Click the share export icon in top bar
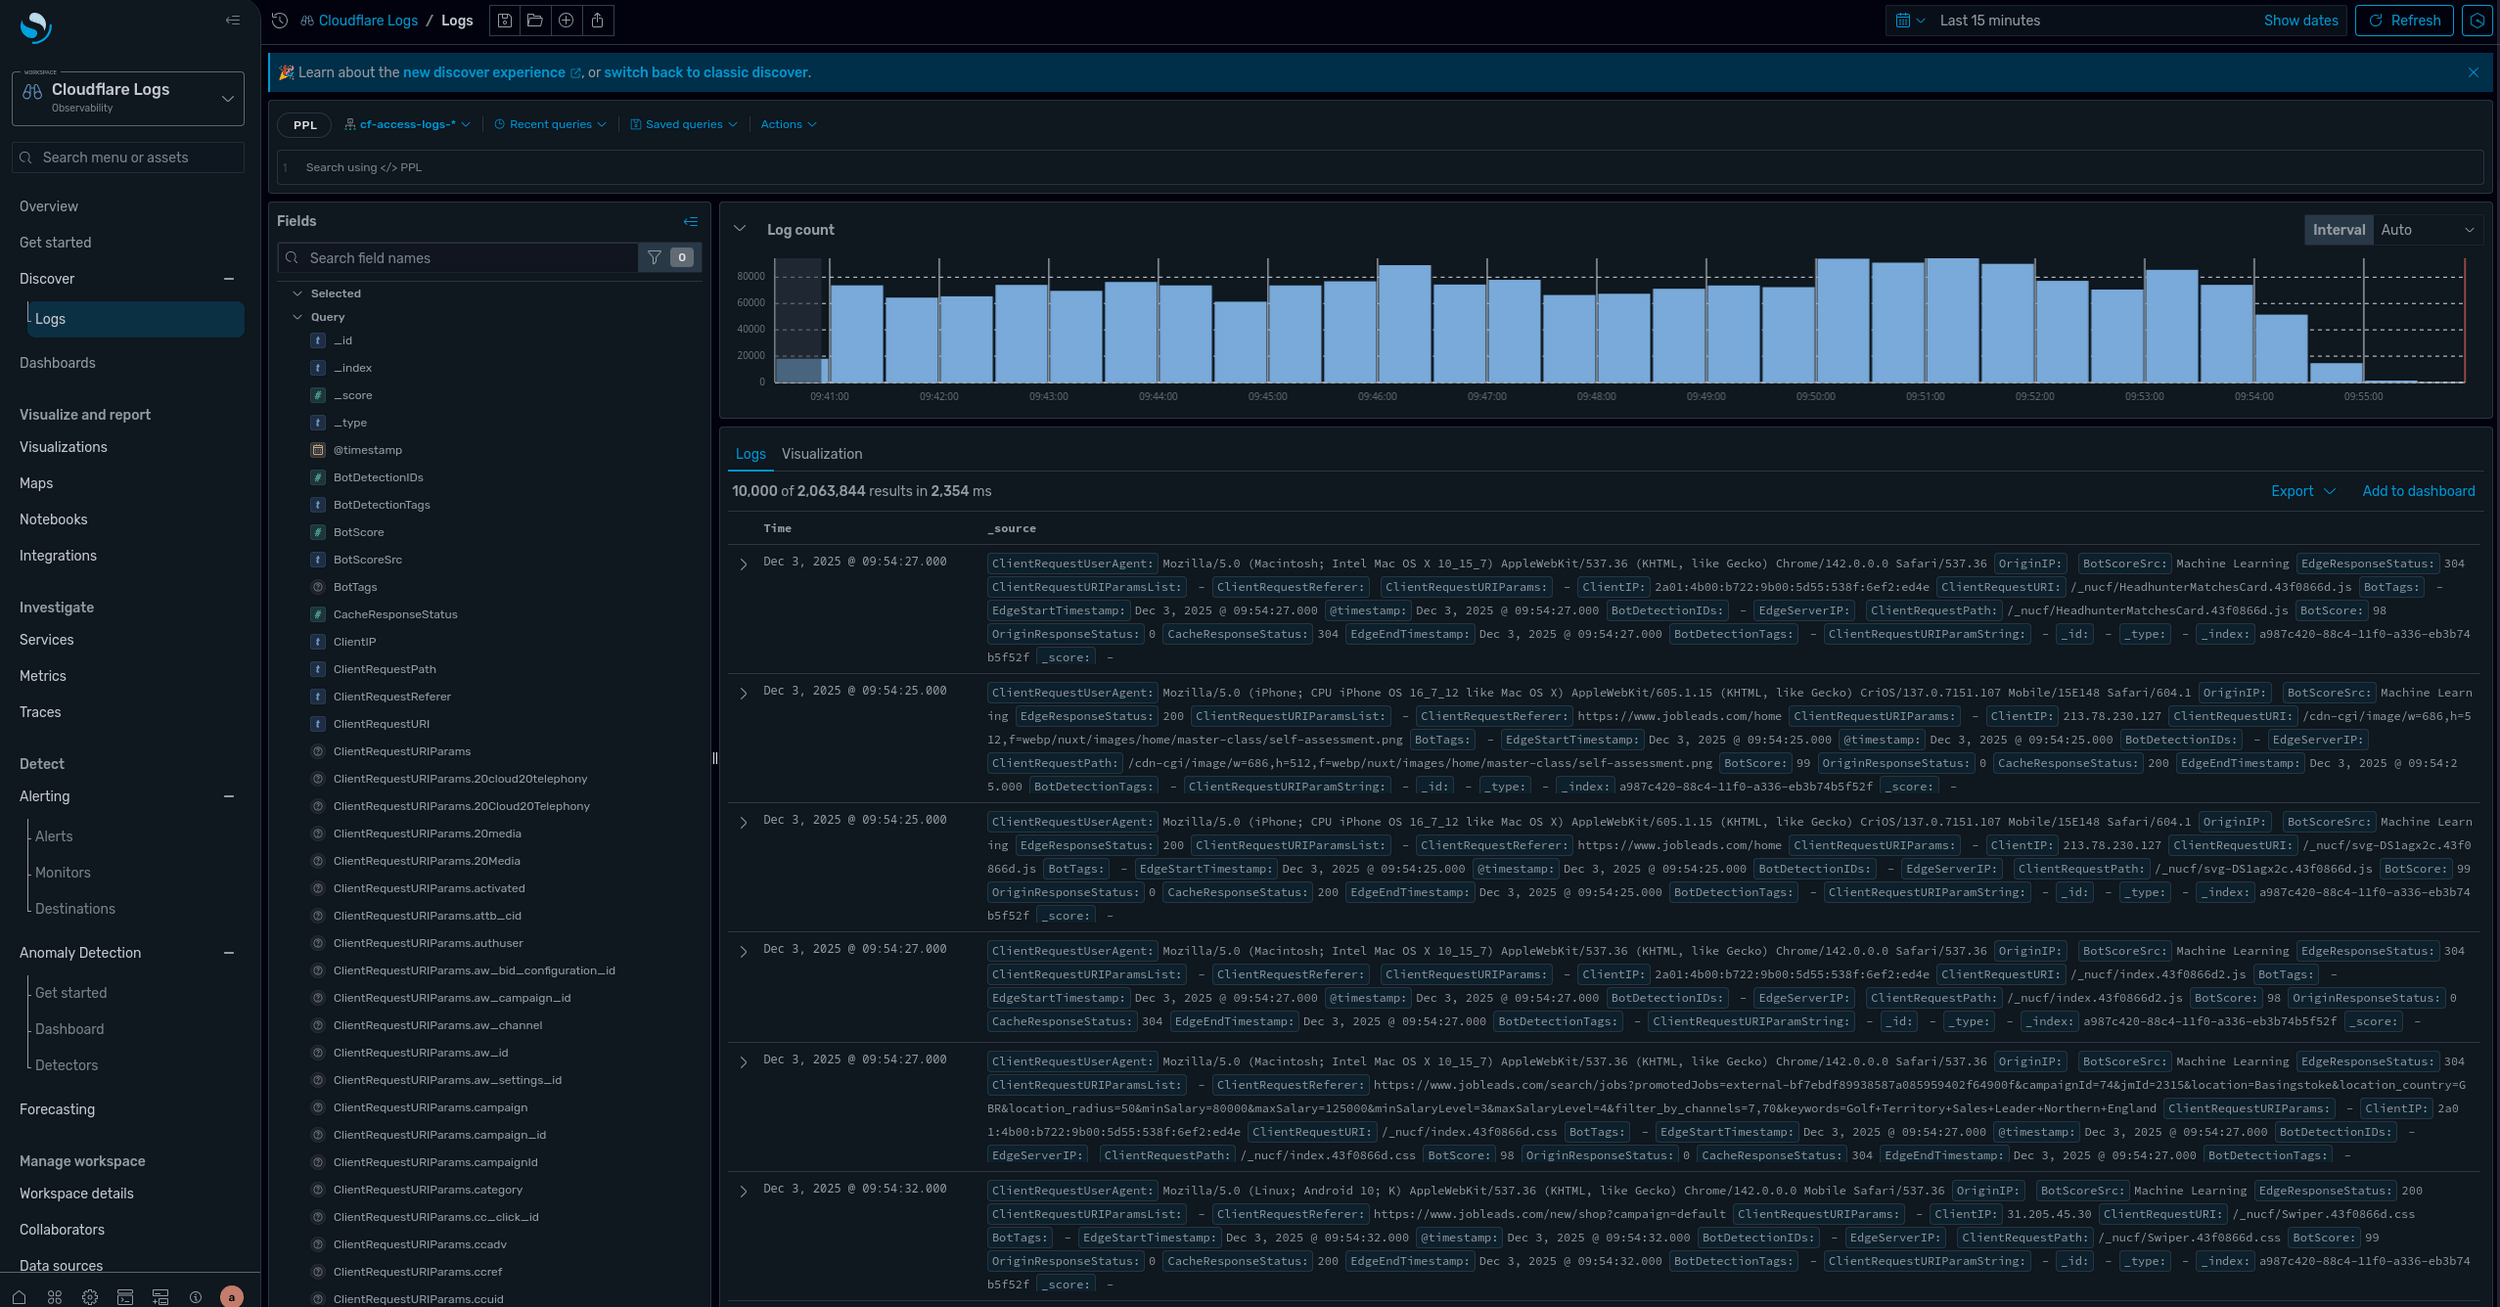 point(598,20)
